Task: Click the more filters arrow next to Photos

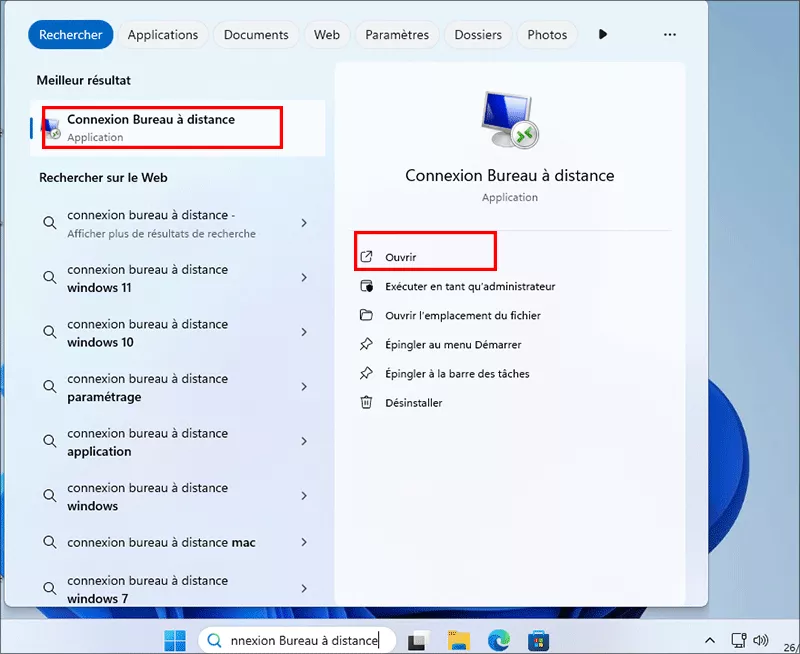Action: [603, 34]
